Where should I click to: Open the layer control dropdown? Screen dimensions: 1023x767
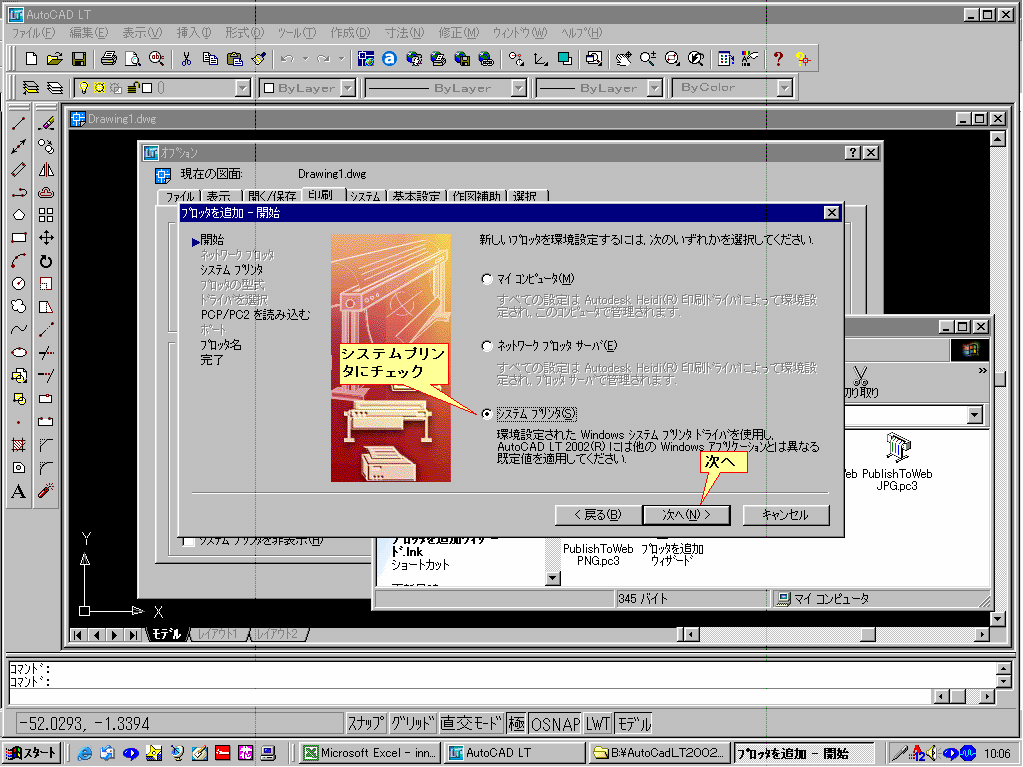(x=243, y=88)
